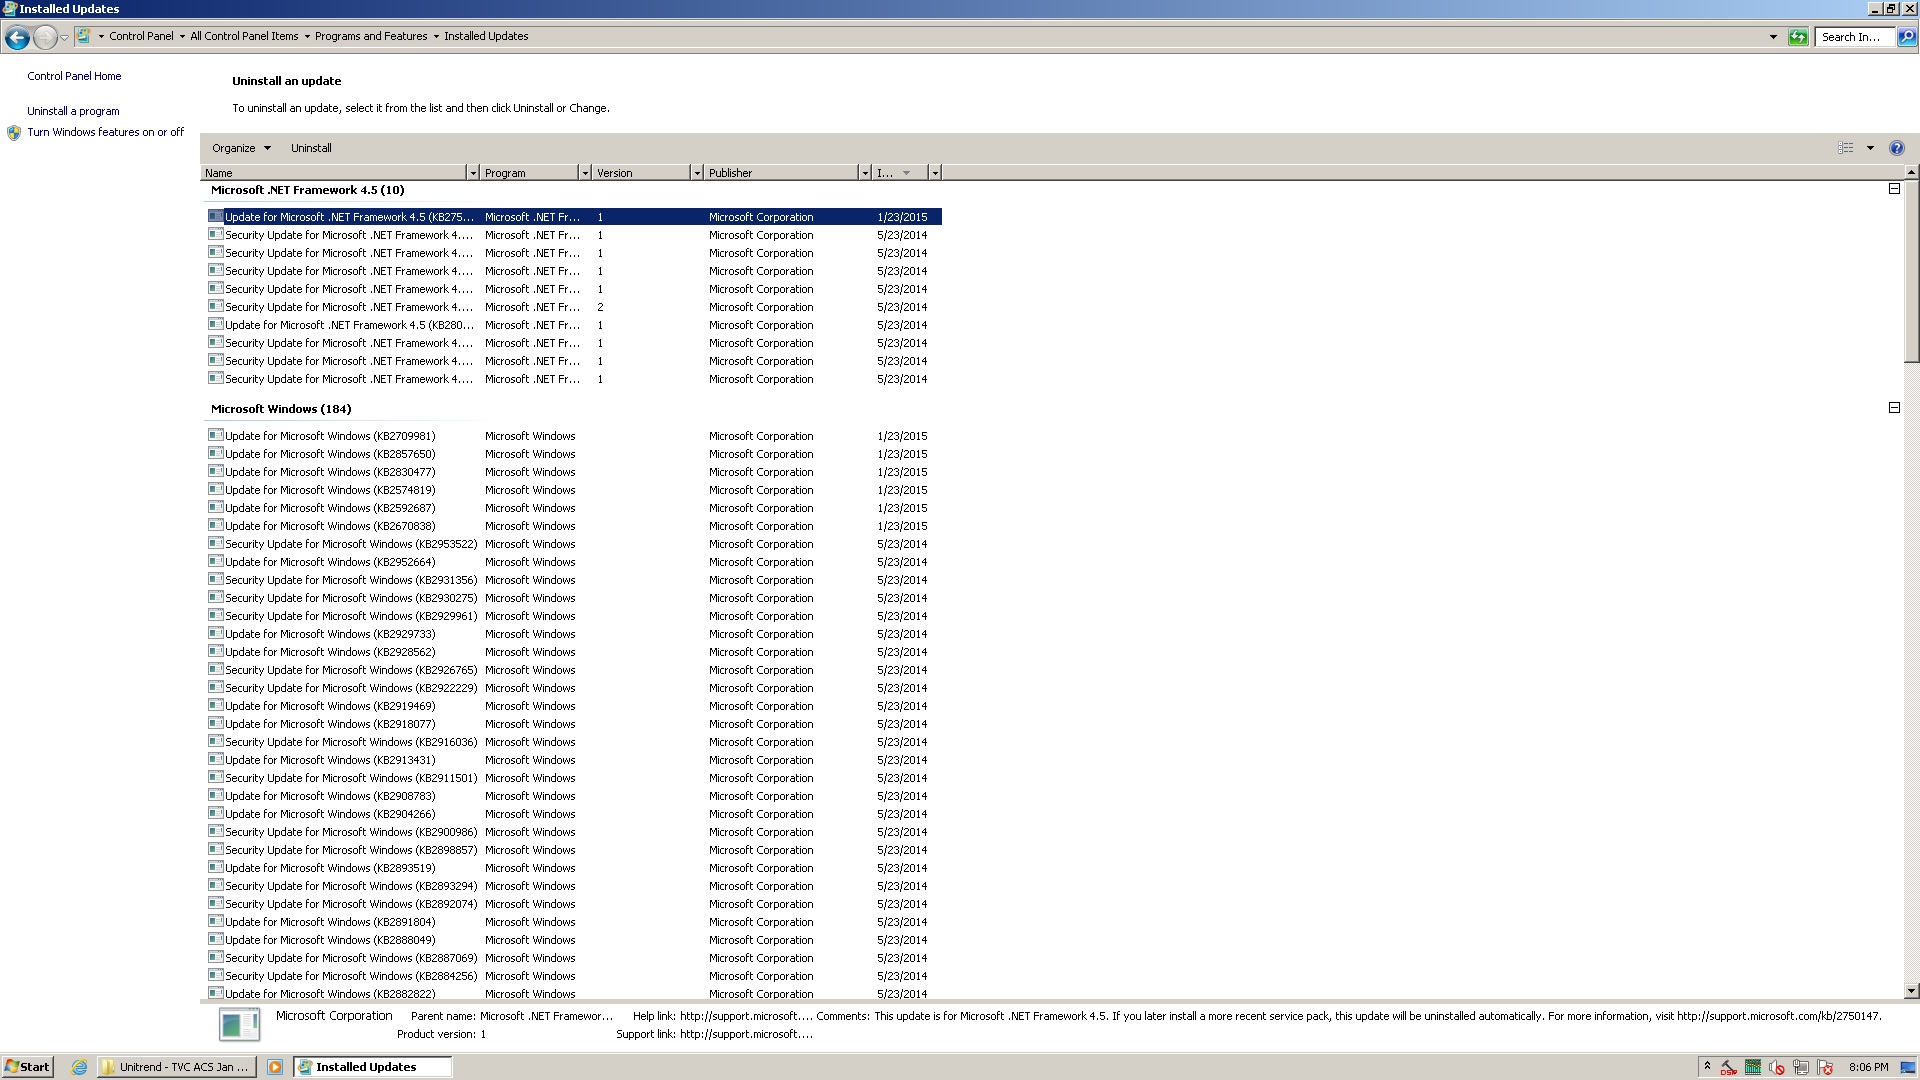Viewport: 1920px width, 1080px height.
Task: Select the KB2830477 update checkbox
Action: 214,472
